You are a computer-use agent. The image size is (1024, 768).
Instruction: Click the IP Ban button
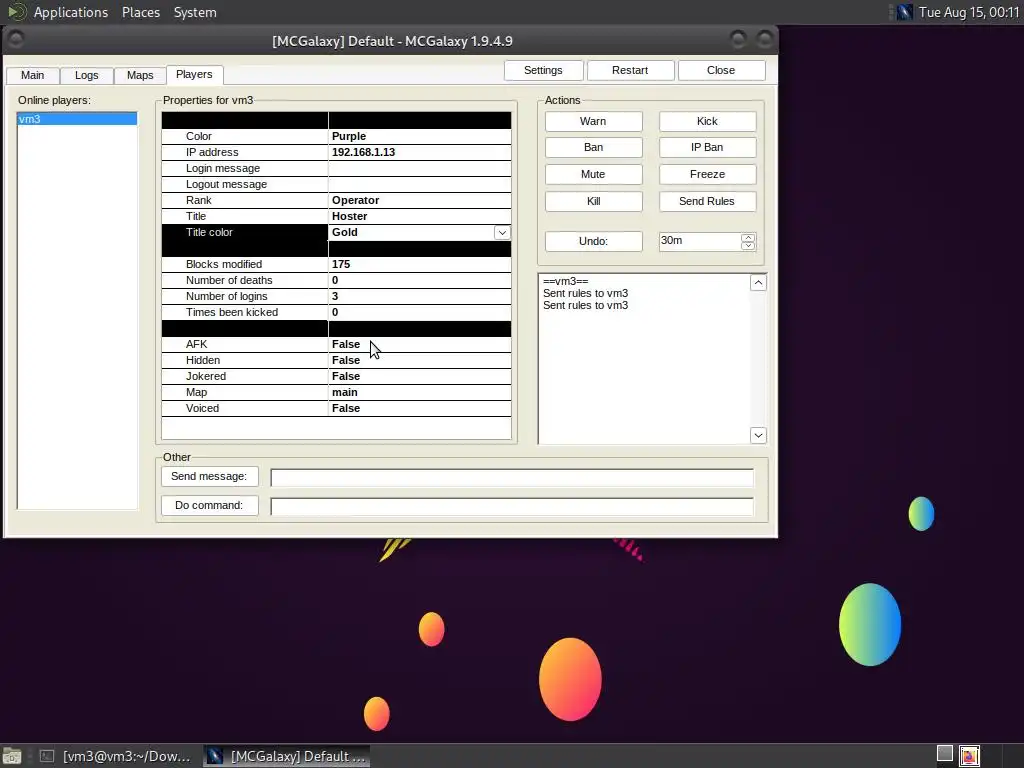[707, 148]
